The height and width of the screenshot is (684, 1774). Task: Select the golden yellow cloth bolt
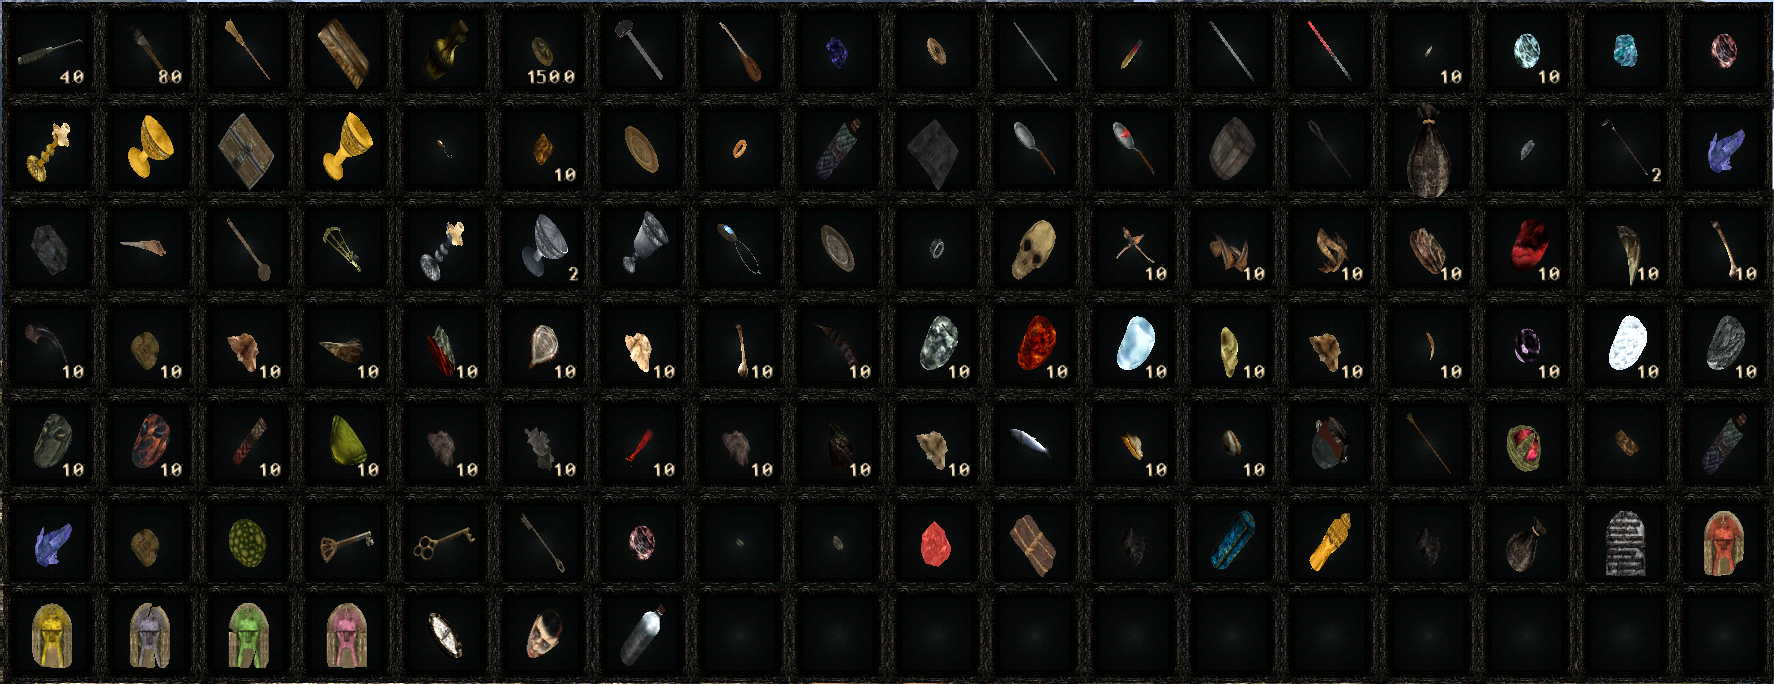[1330, 542]
